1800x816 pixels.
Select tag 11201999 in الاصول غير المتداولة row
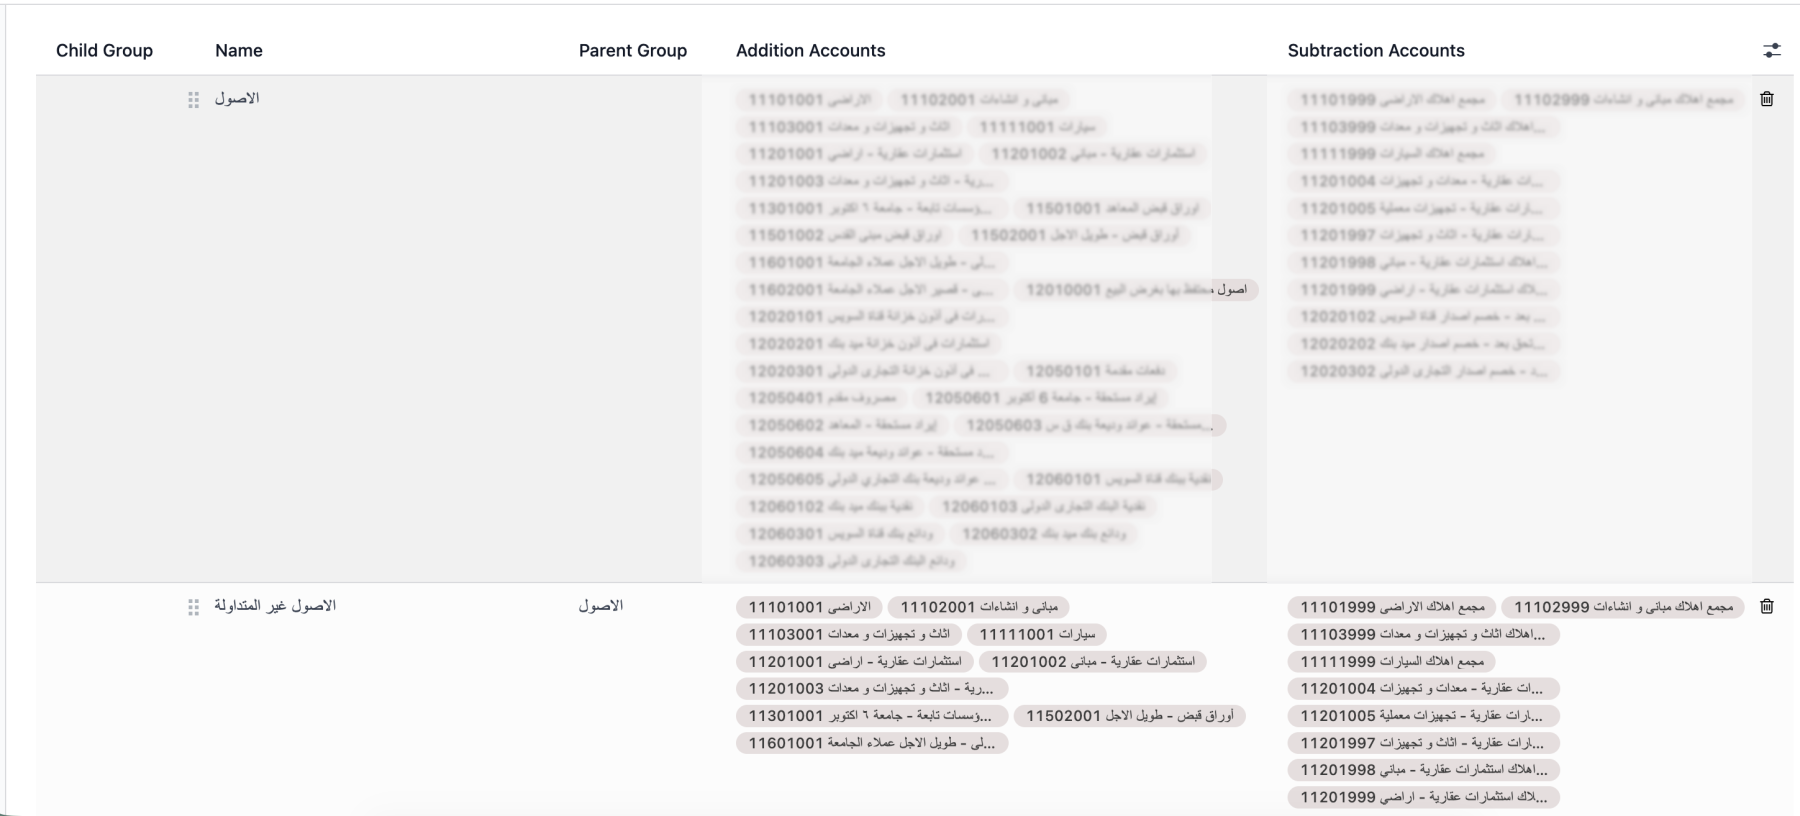point(1424,797)
